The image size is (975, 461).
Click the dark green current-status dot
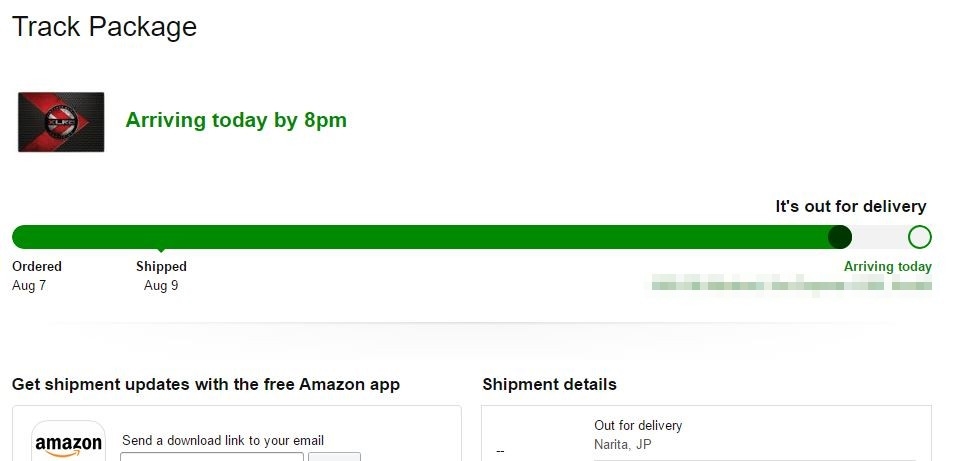pyautogui.click(x=840, y=237)
